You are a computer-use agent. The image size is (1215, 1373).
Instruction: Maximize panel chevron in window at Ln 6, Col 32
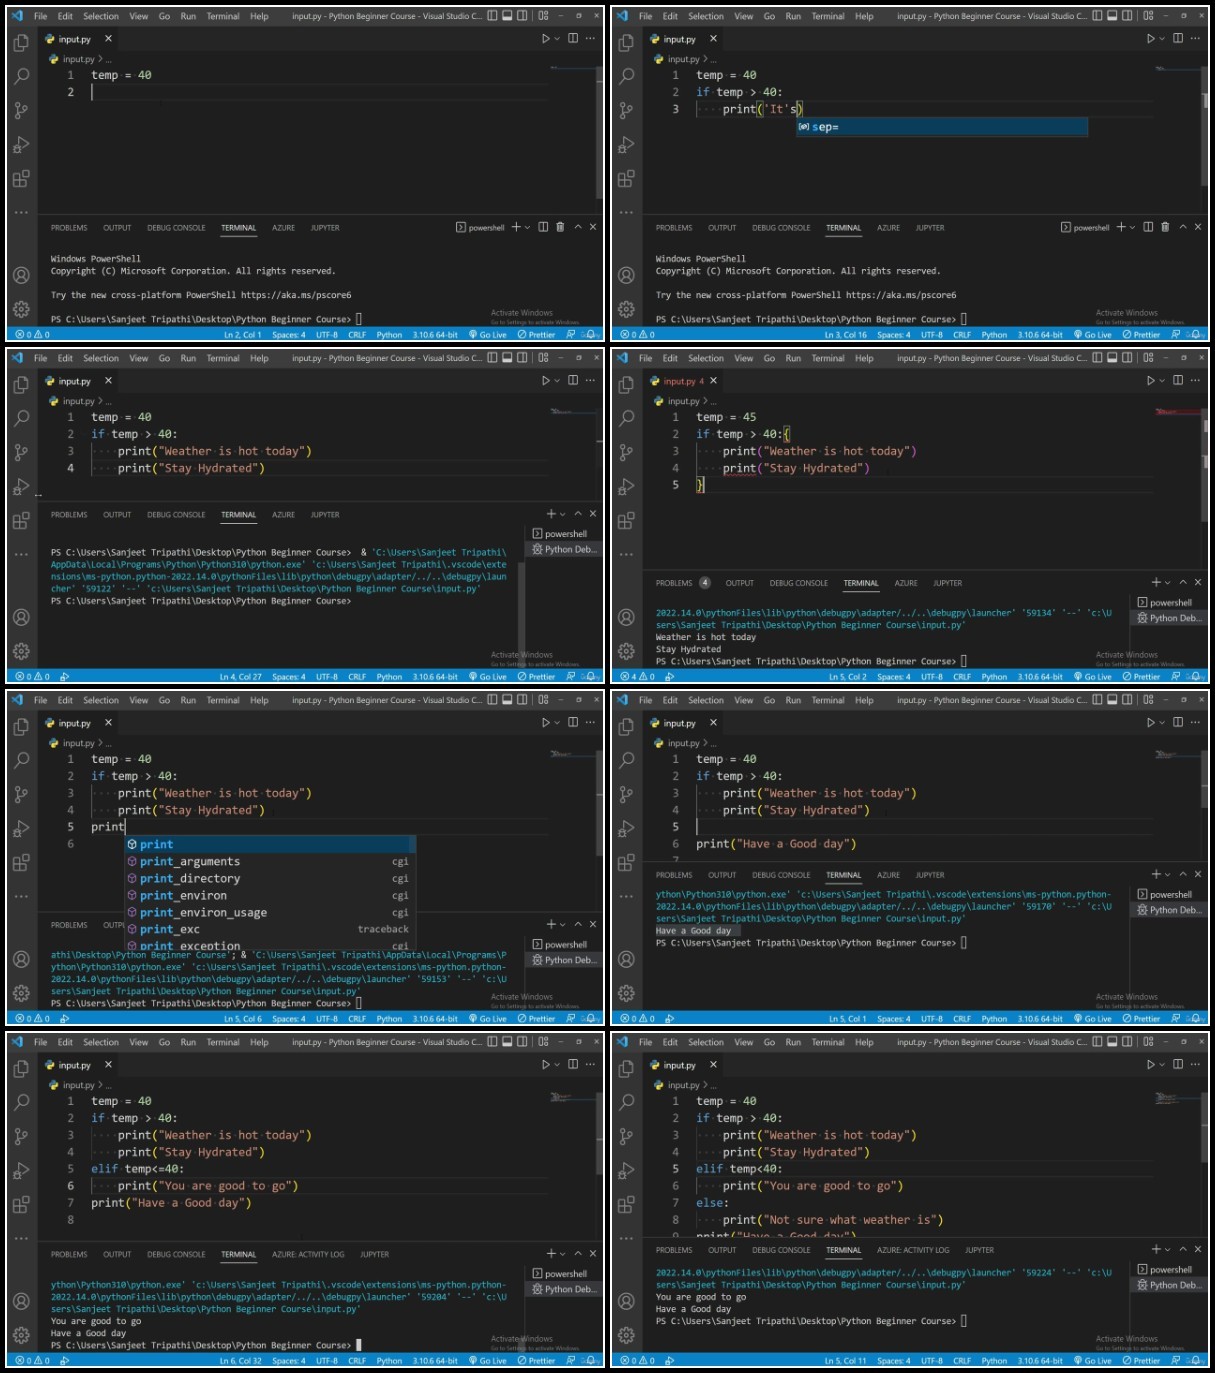578,1253
